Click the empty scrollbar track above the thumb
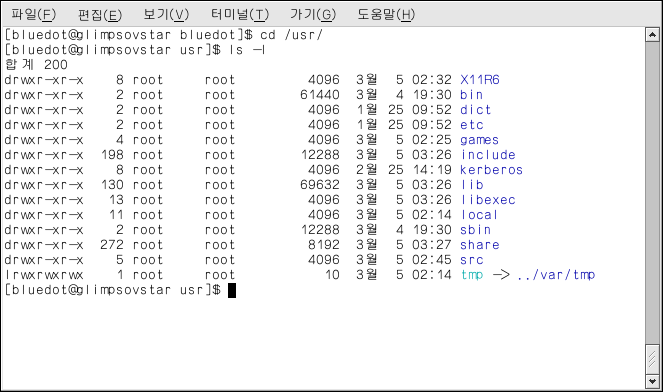 [652, 192]
